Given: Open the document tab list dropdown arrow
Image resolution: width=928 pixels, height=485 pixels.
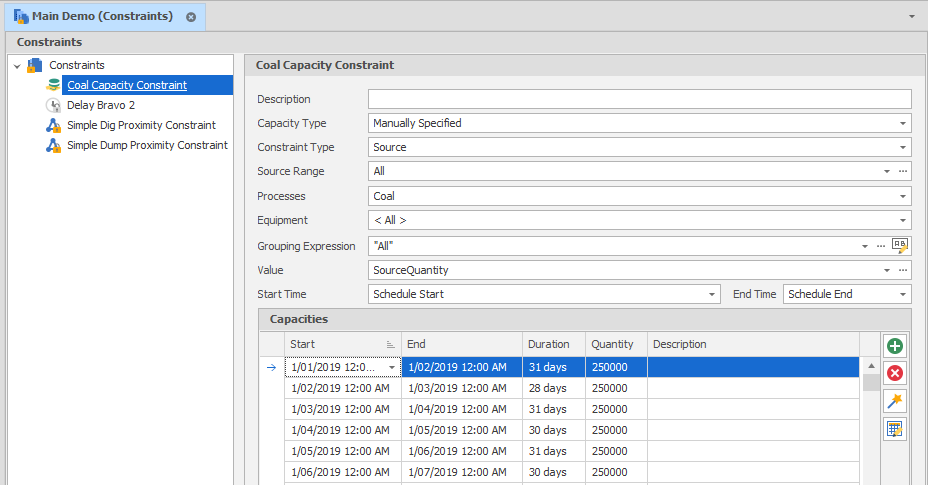Looking at the screenshot, I should click(x=911, y=17).
